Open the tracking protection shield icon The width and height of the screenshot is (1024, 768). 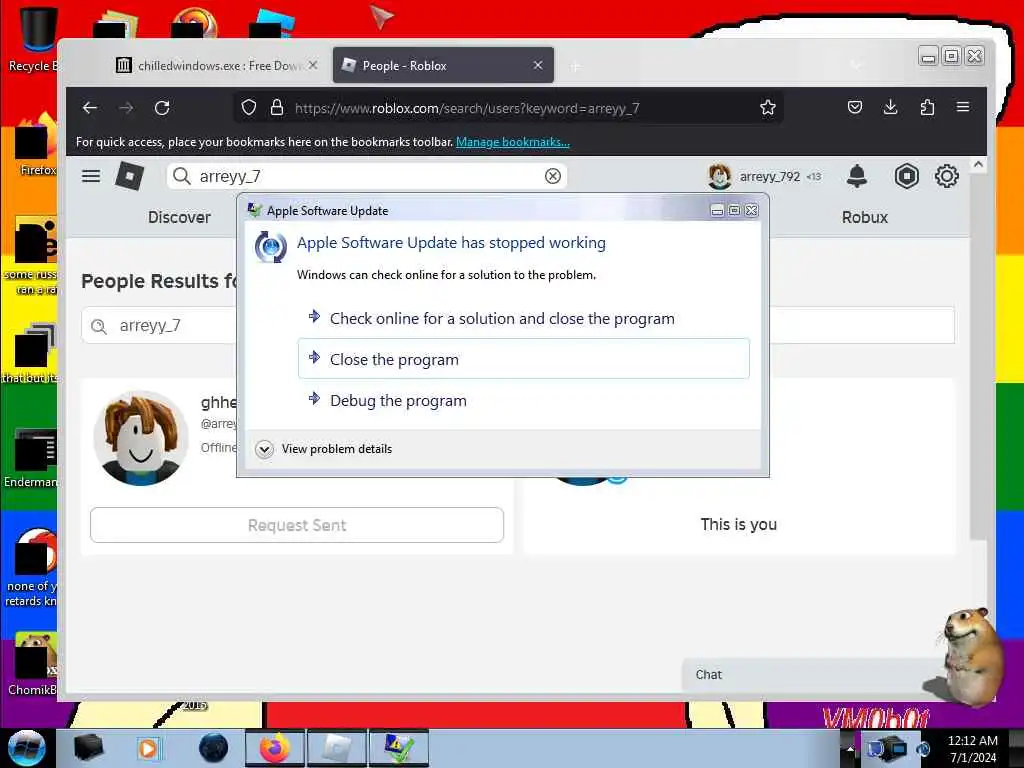[249, 108]
